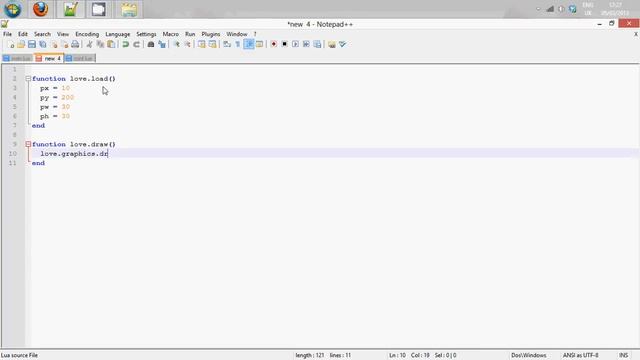Open the ? help menu

[x=255, y=34]
